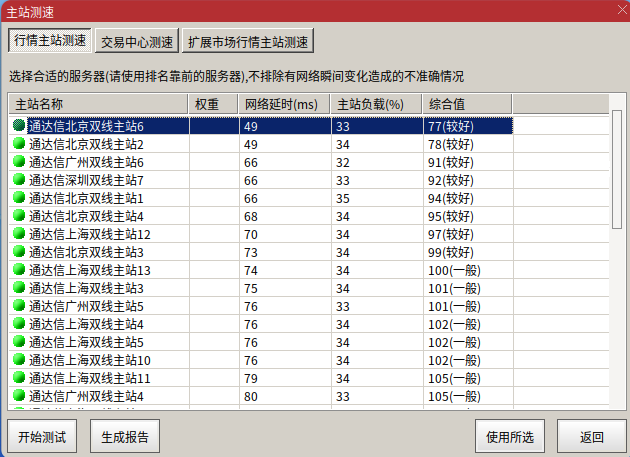630x457 pixels.
Task: Click the vertical scrollbar thumb of server list
Action: pyautogui.click(x=617, y=170)
